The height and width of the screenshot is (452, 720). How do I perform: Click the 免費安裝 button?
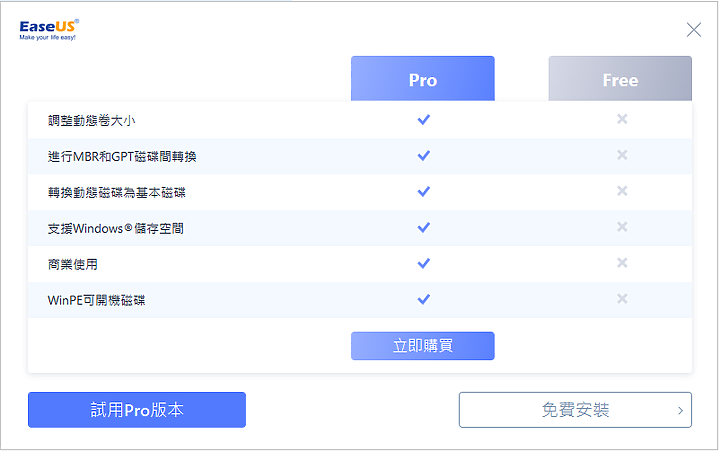point(575,410)
